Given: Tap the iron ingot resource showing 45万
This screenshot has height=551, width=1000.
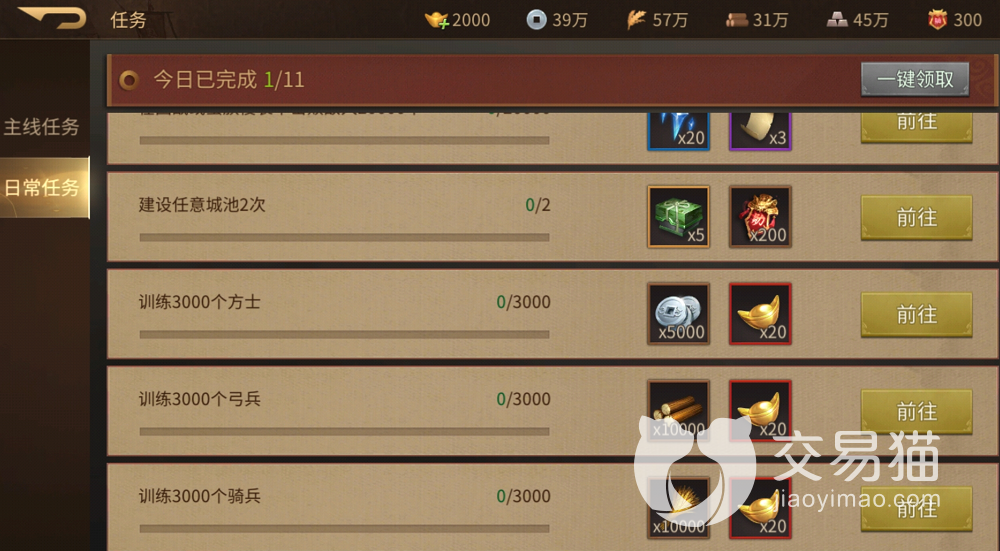Looking at the screenshot, I should tap(858, 20).
